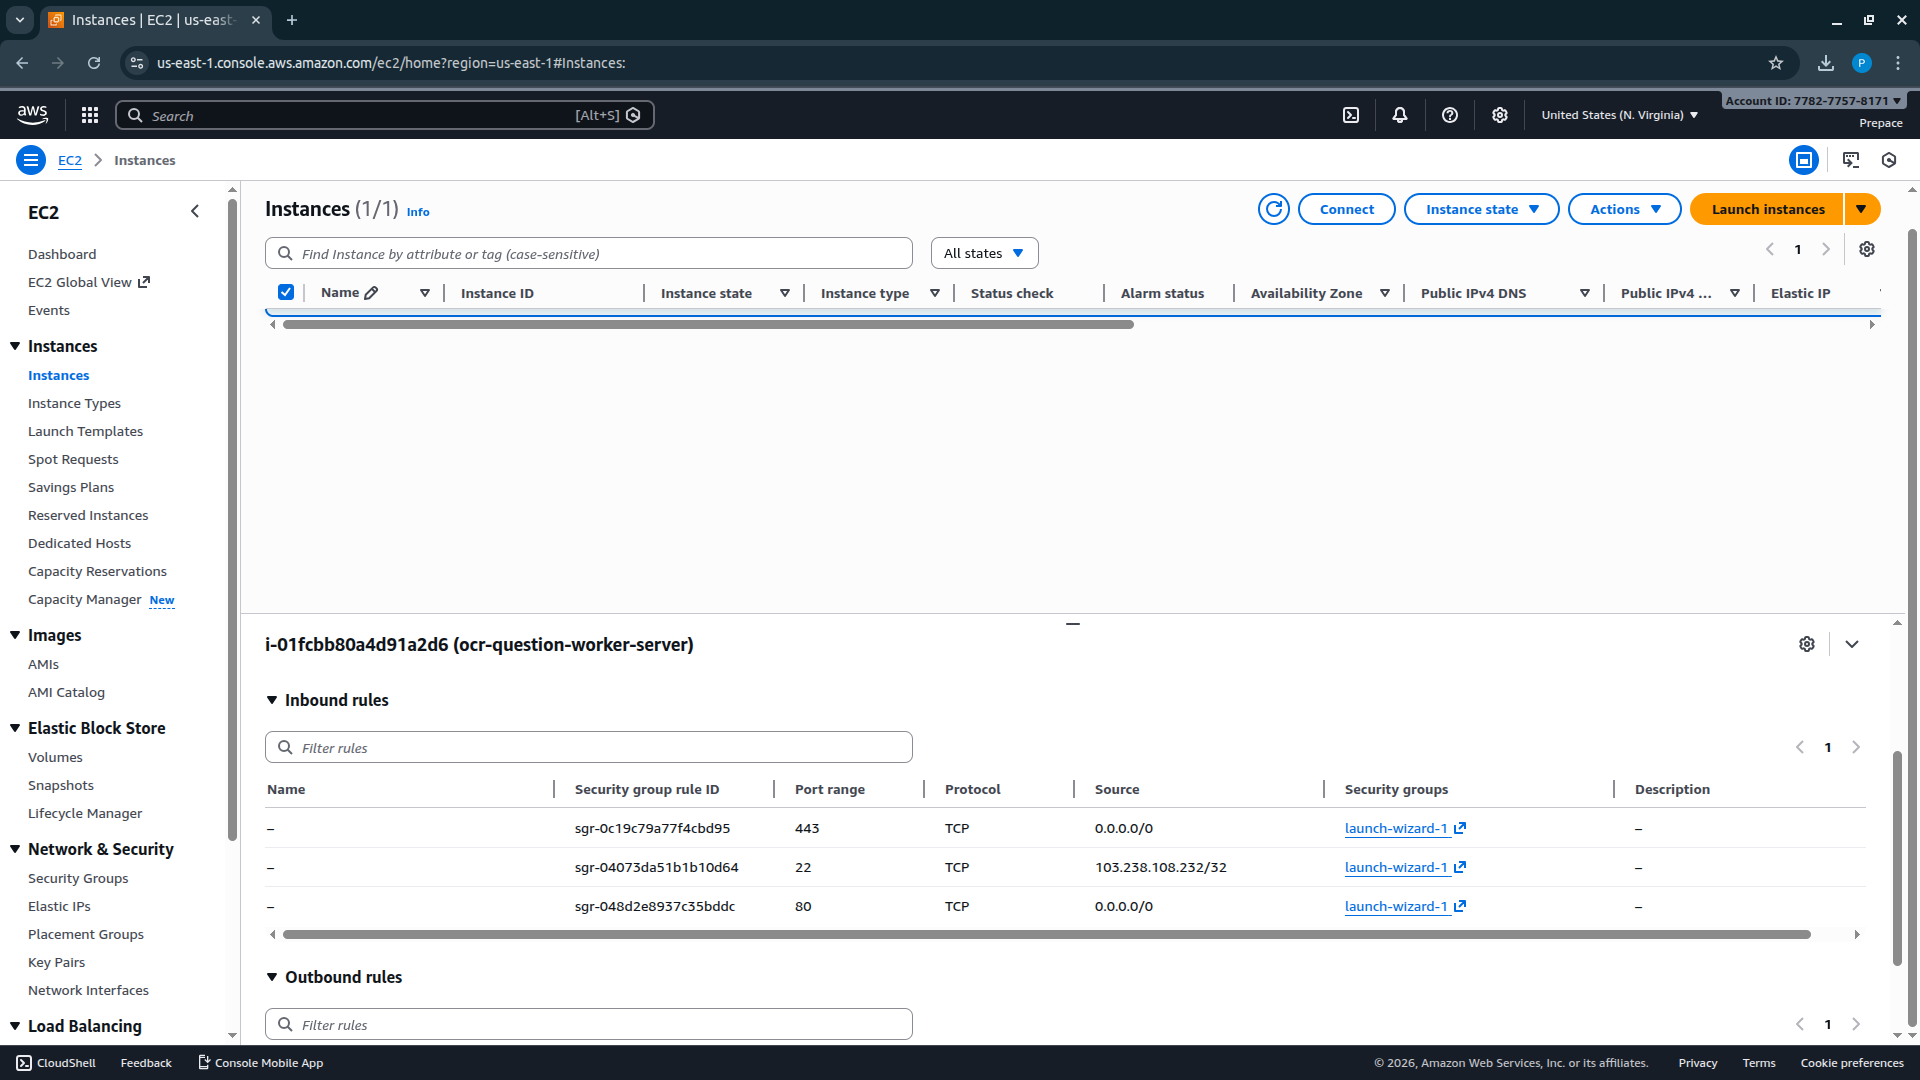The height and width of the screenshot is (1080, 1920).
Task: Toggle the select all instances checkbox
Action: (x=286, y=292)
